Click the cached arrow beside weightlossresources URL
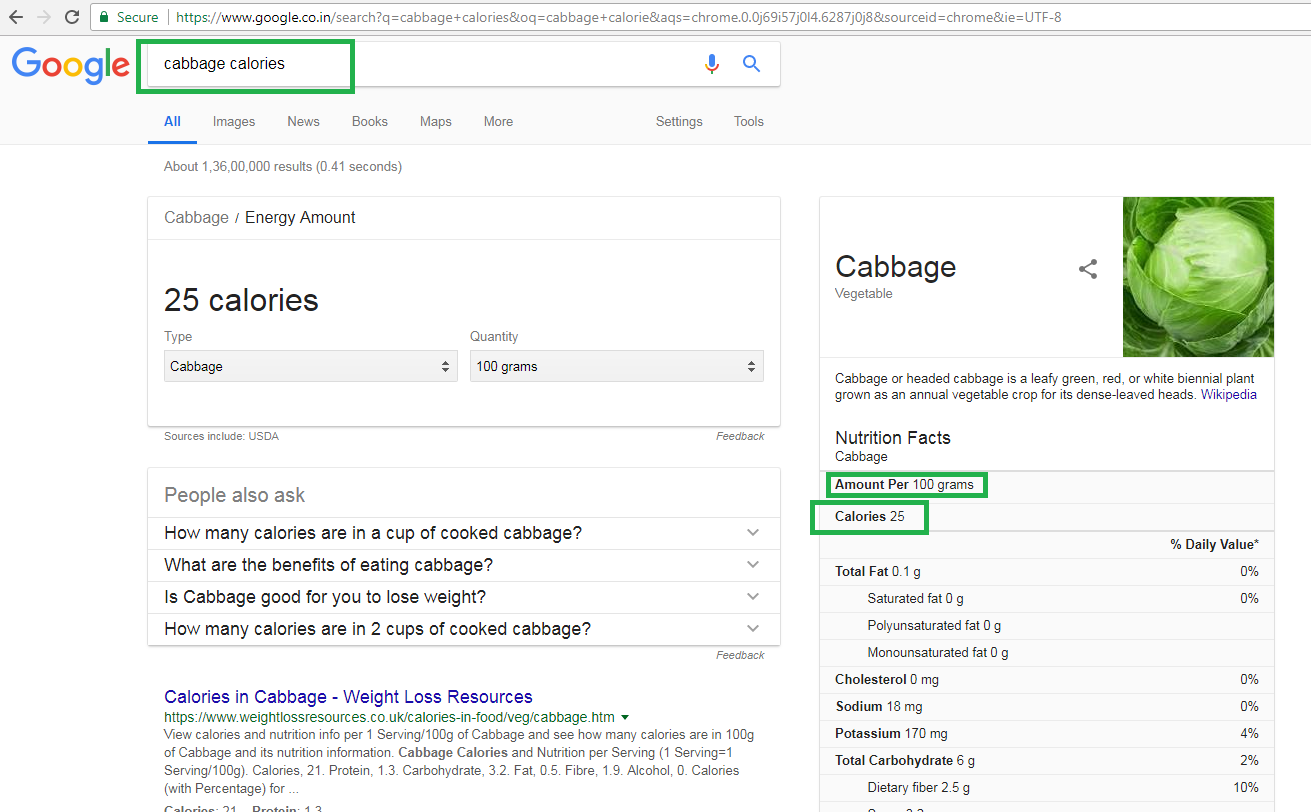Image resolution: width=1311 pixels, height=812 pixels. (625, 717)
